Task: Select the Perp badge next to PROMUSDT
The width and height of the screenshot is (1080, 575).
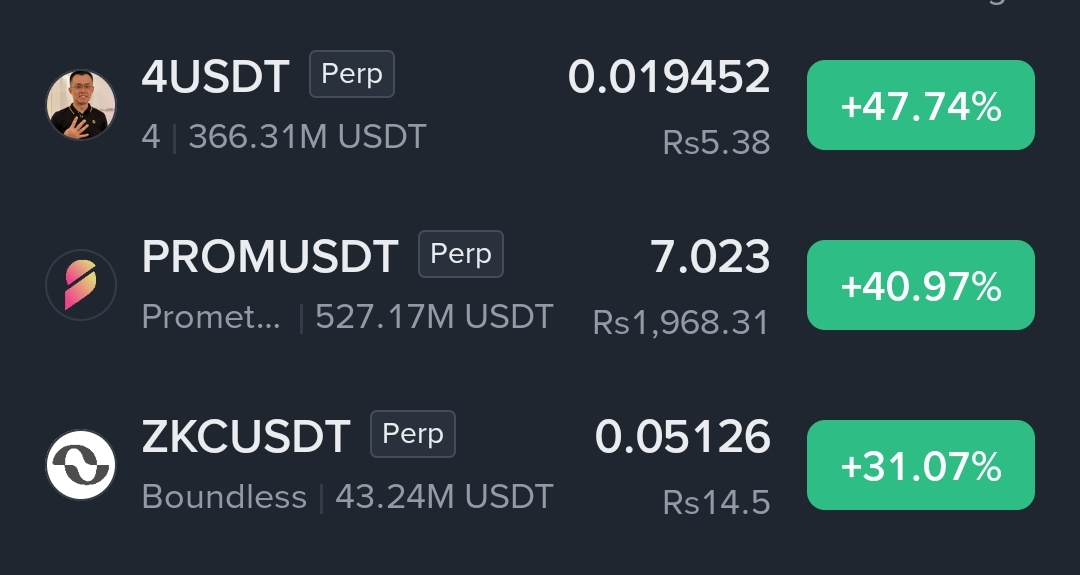Action: pyautogui.click(x=461, y=254)
